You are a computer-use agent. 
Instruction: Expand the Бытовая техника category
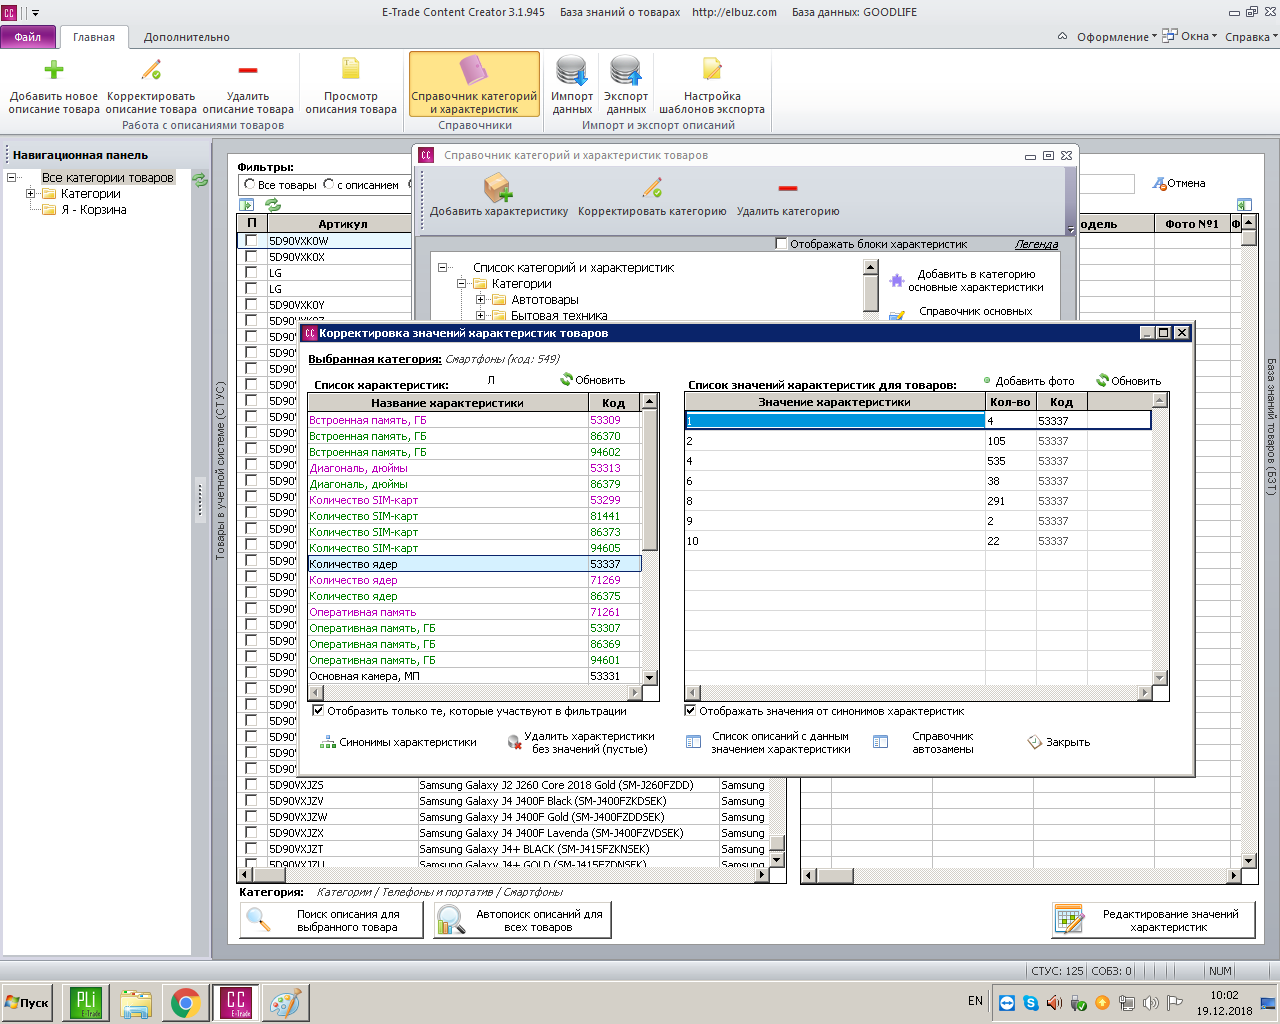481,316
